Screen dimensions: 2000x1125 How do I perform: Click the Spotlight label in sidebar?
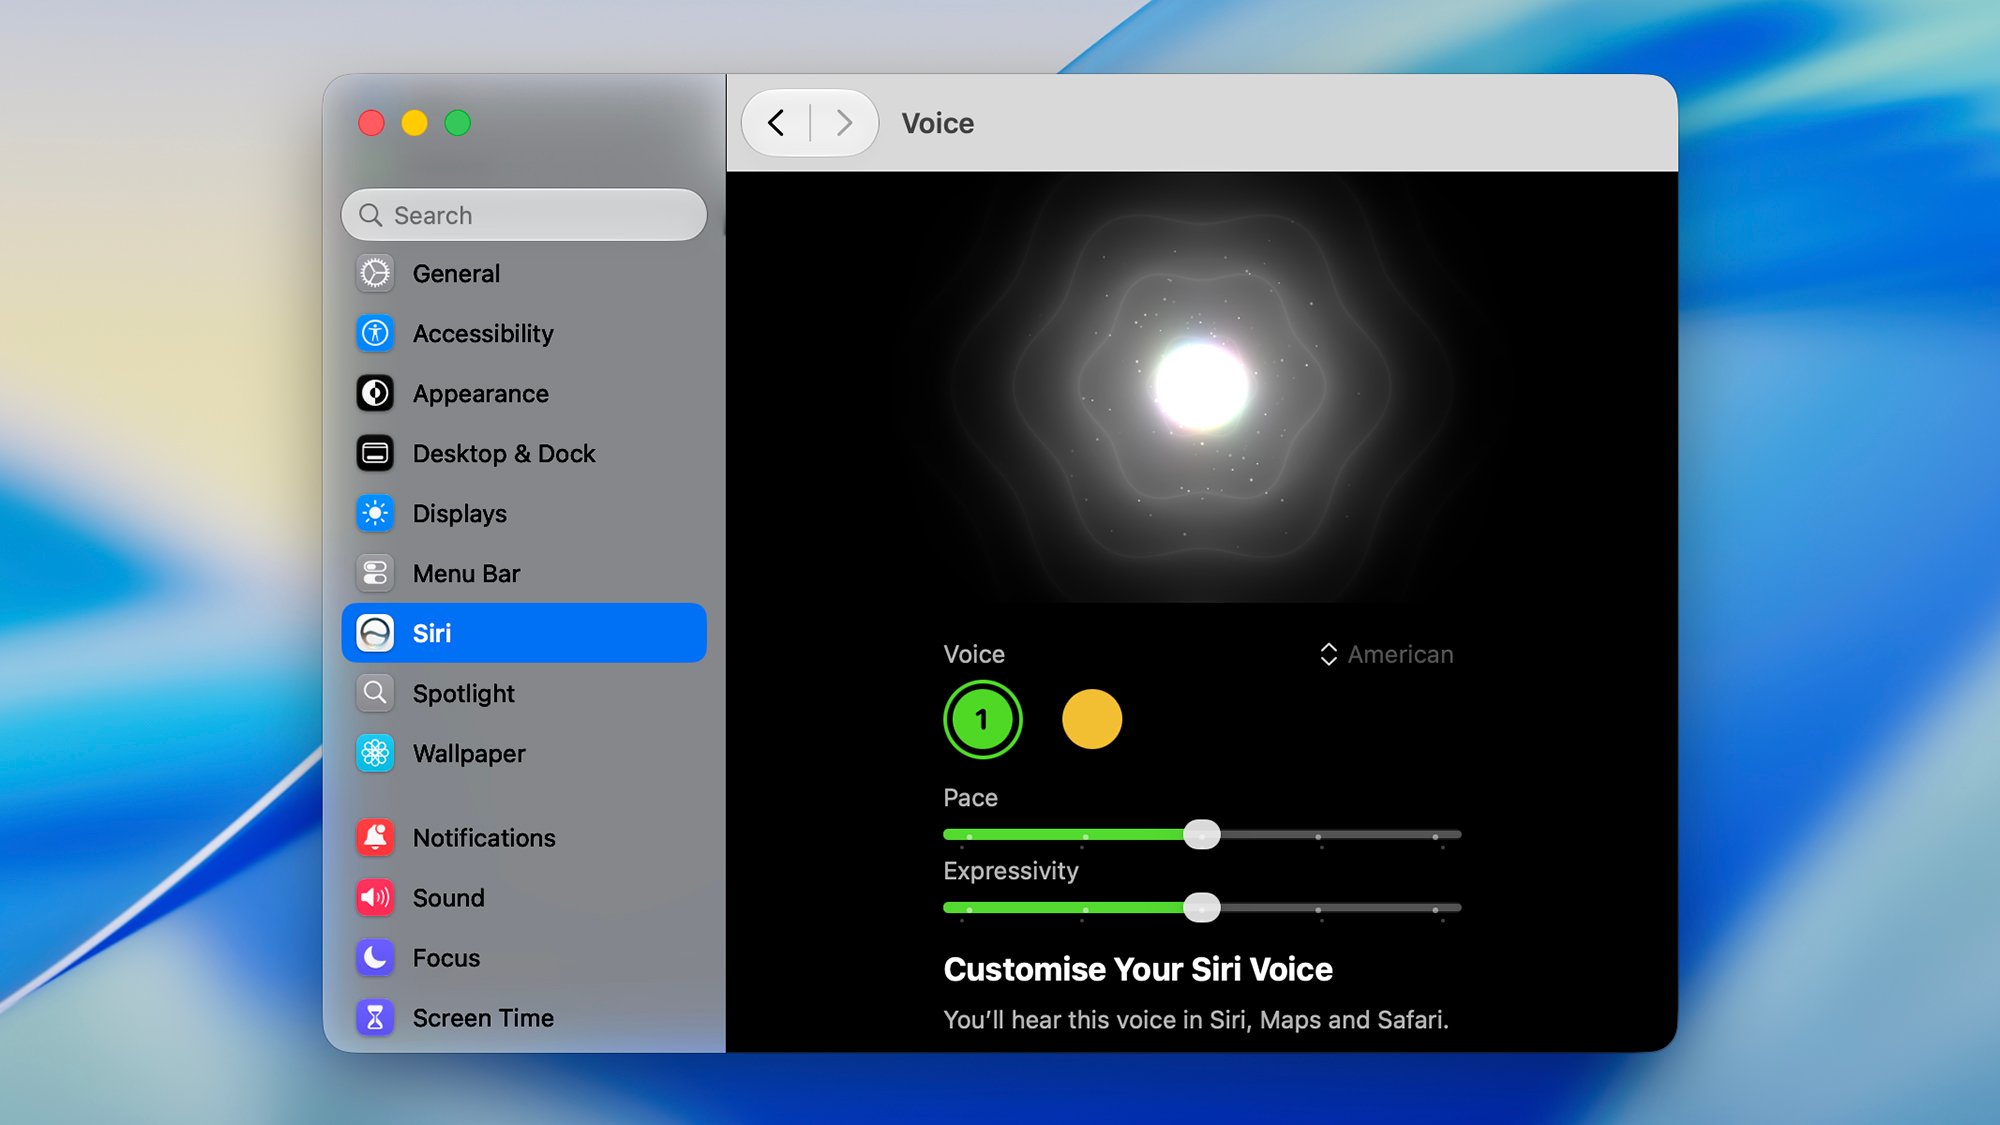click(x=464, y=694)
